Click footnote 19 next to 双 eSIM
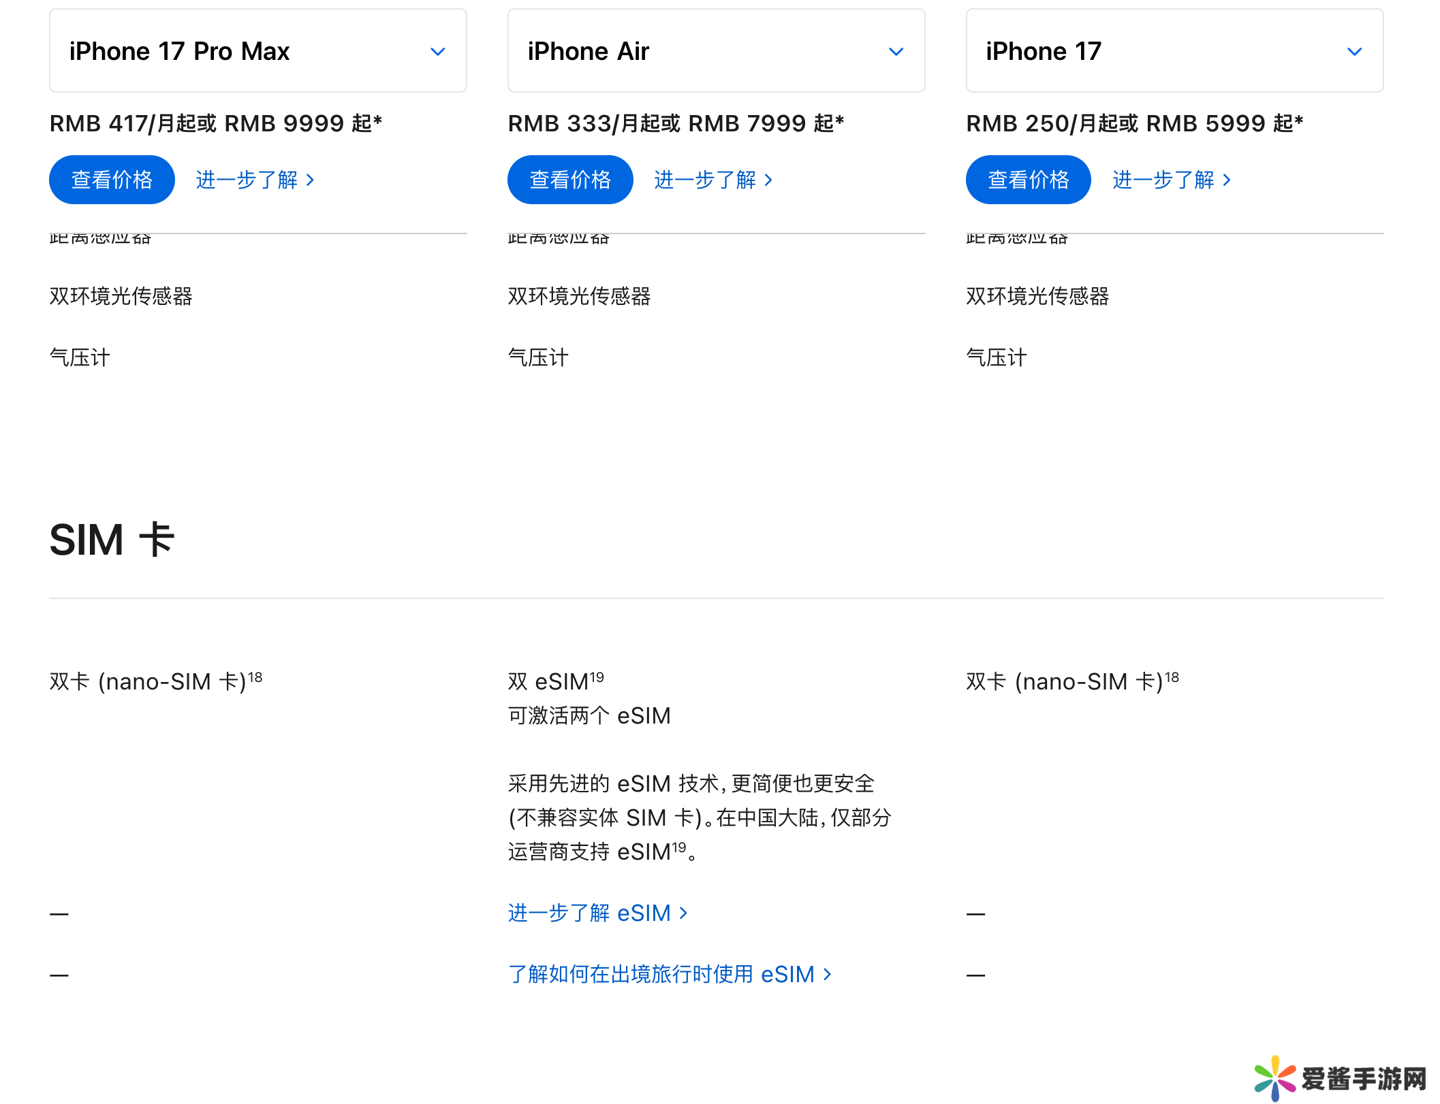 597,677
